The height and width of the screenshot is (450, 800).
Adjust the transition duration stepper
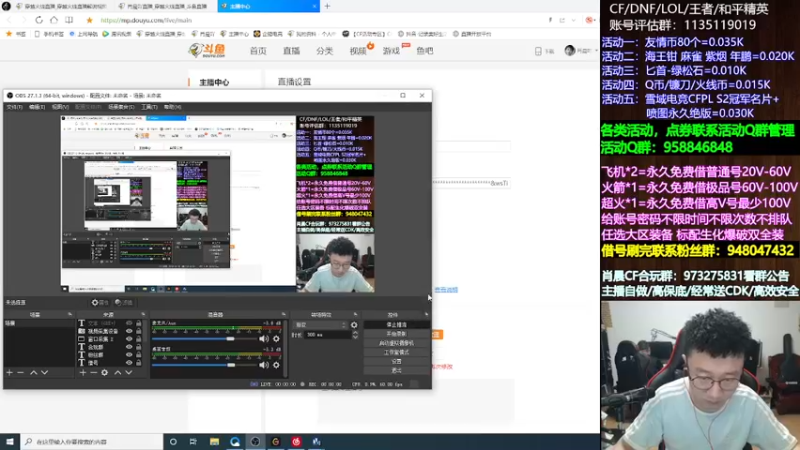pyautogui.click(x=355, y=335)
